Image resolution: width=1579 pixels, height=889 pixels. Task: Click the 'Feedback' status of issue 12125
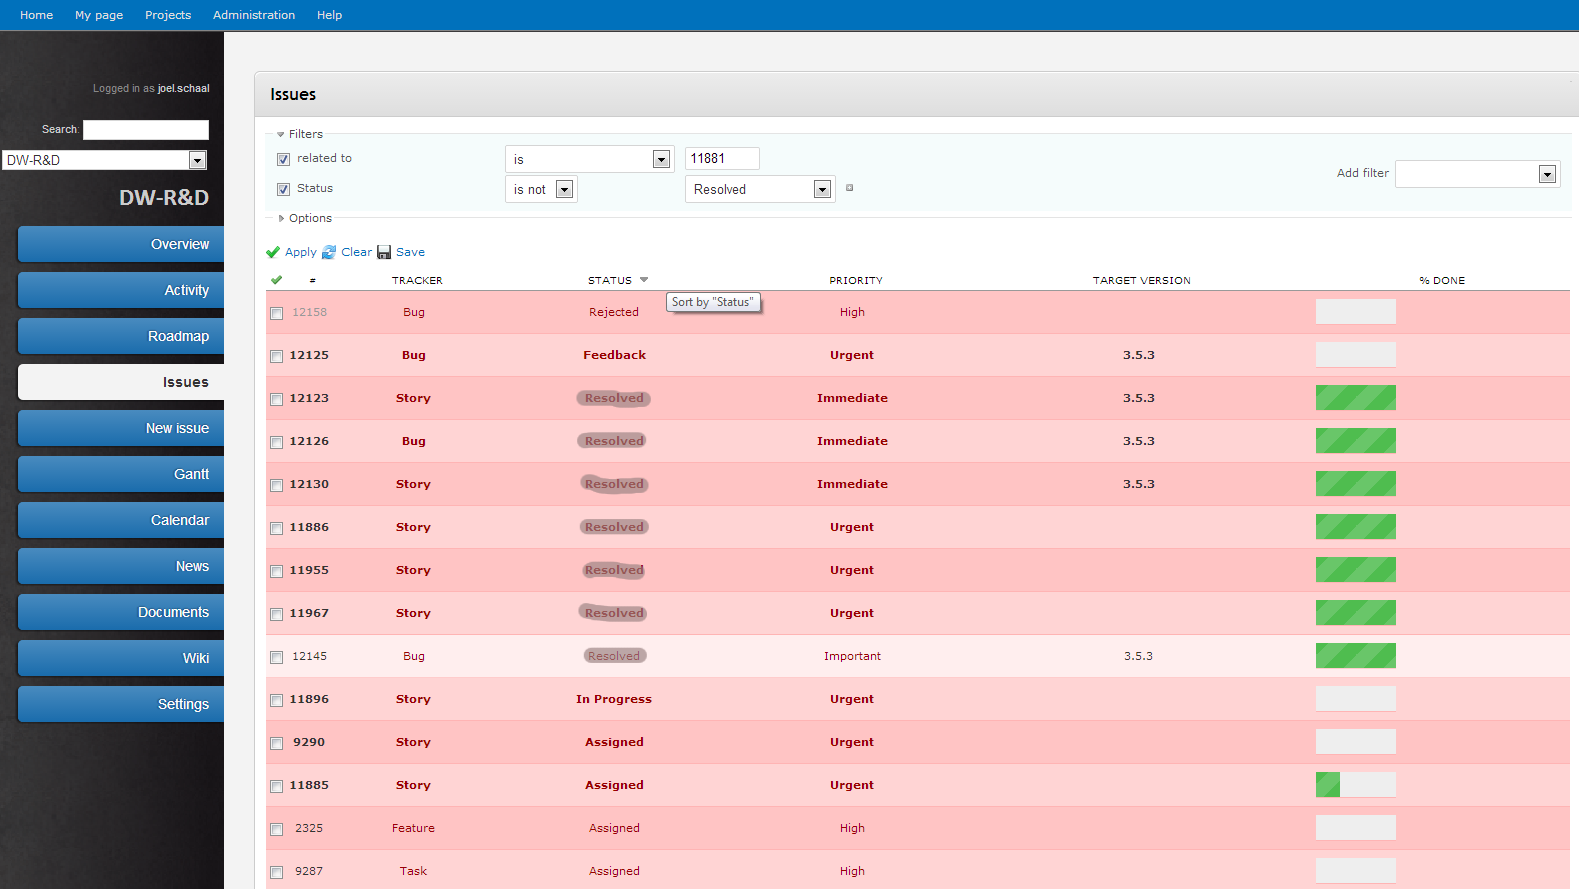pyautogui.click(x=615, y=355)
